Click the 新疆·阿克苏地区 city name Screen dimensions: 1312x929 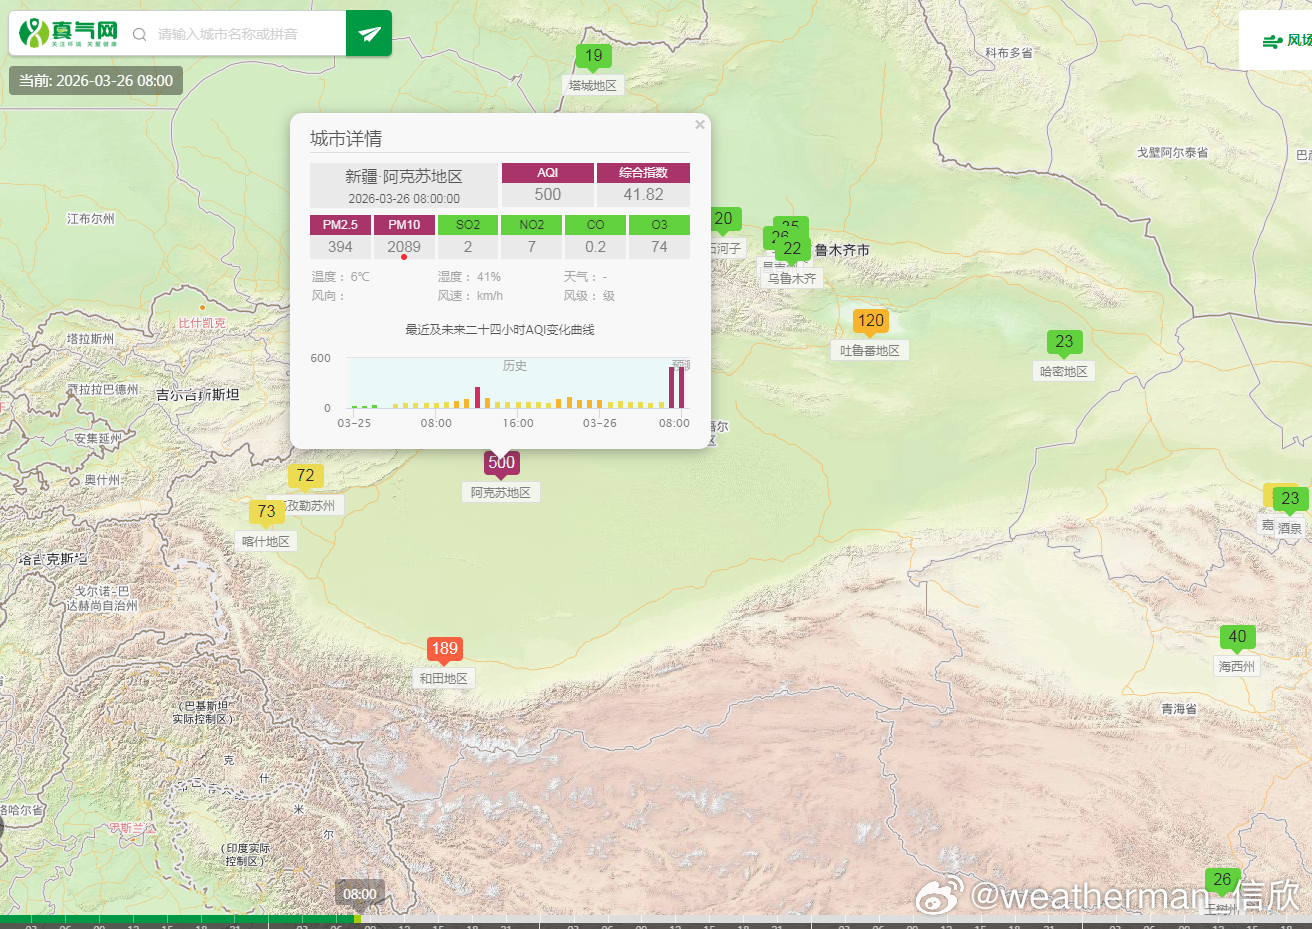coord(404,177)
